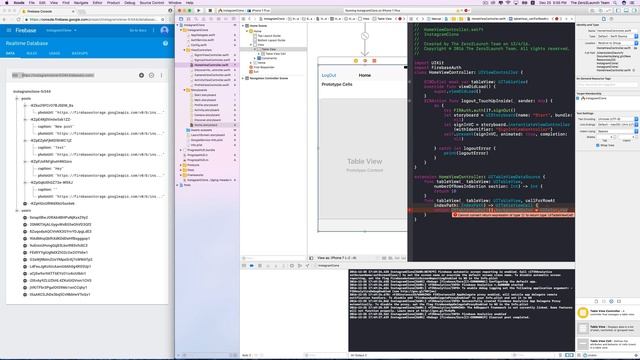Reload the Firebase Console page
The height and width of the screenshot is (360, 640).
(18, 19)
